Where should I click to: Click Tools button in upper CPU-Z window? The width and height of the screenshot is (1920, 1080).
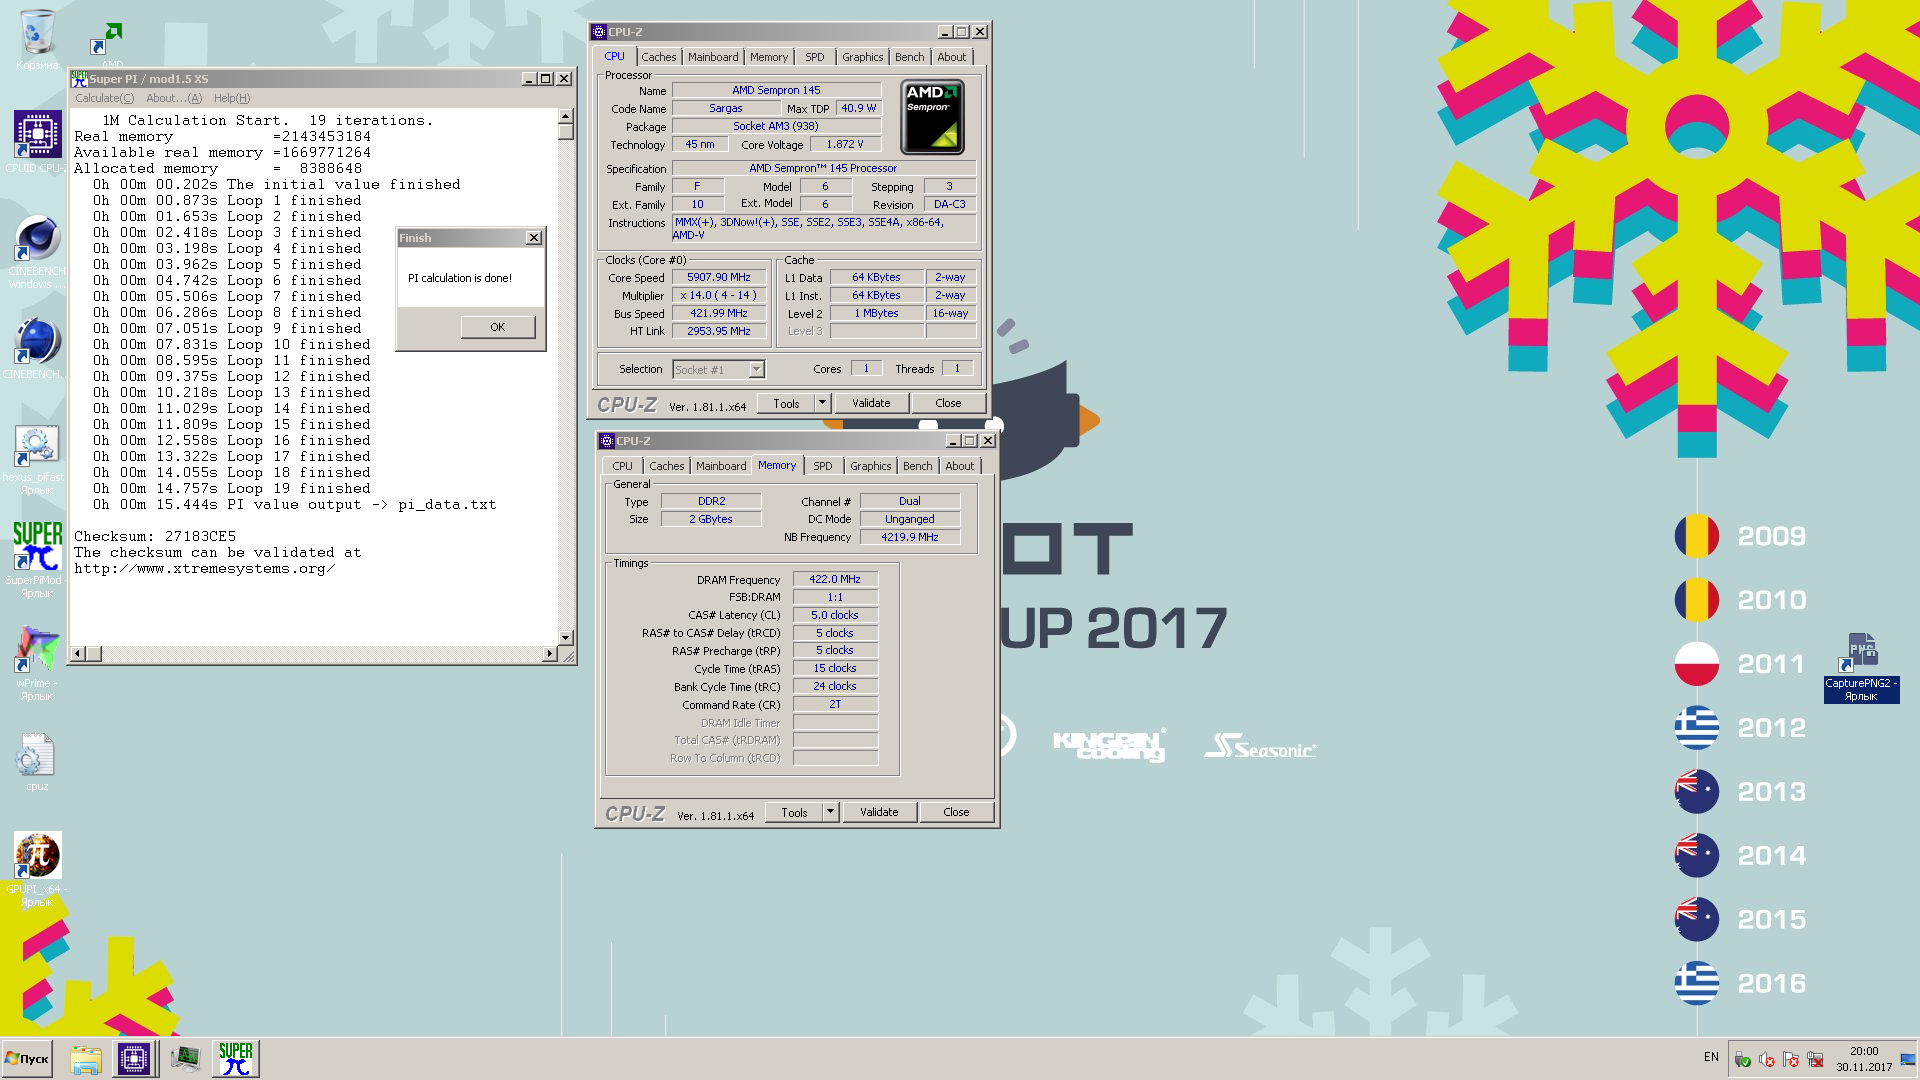coord(786,404)
